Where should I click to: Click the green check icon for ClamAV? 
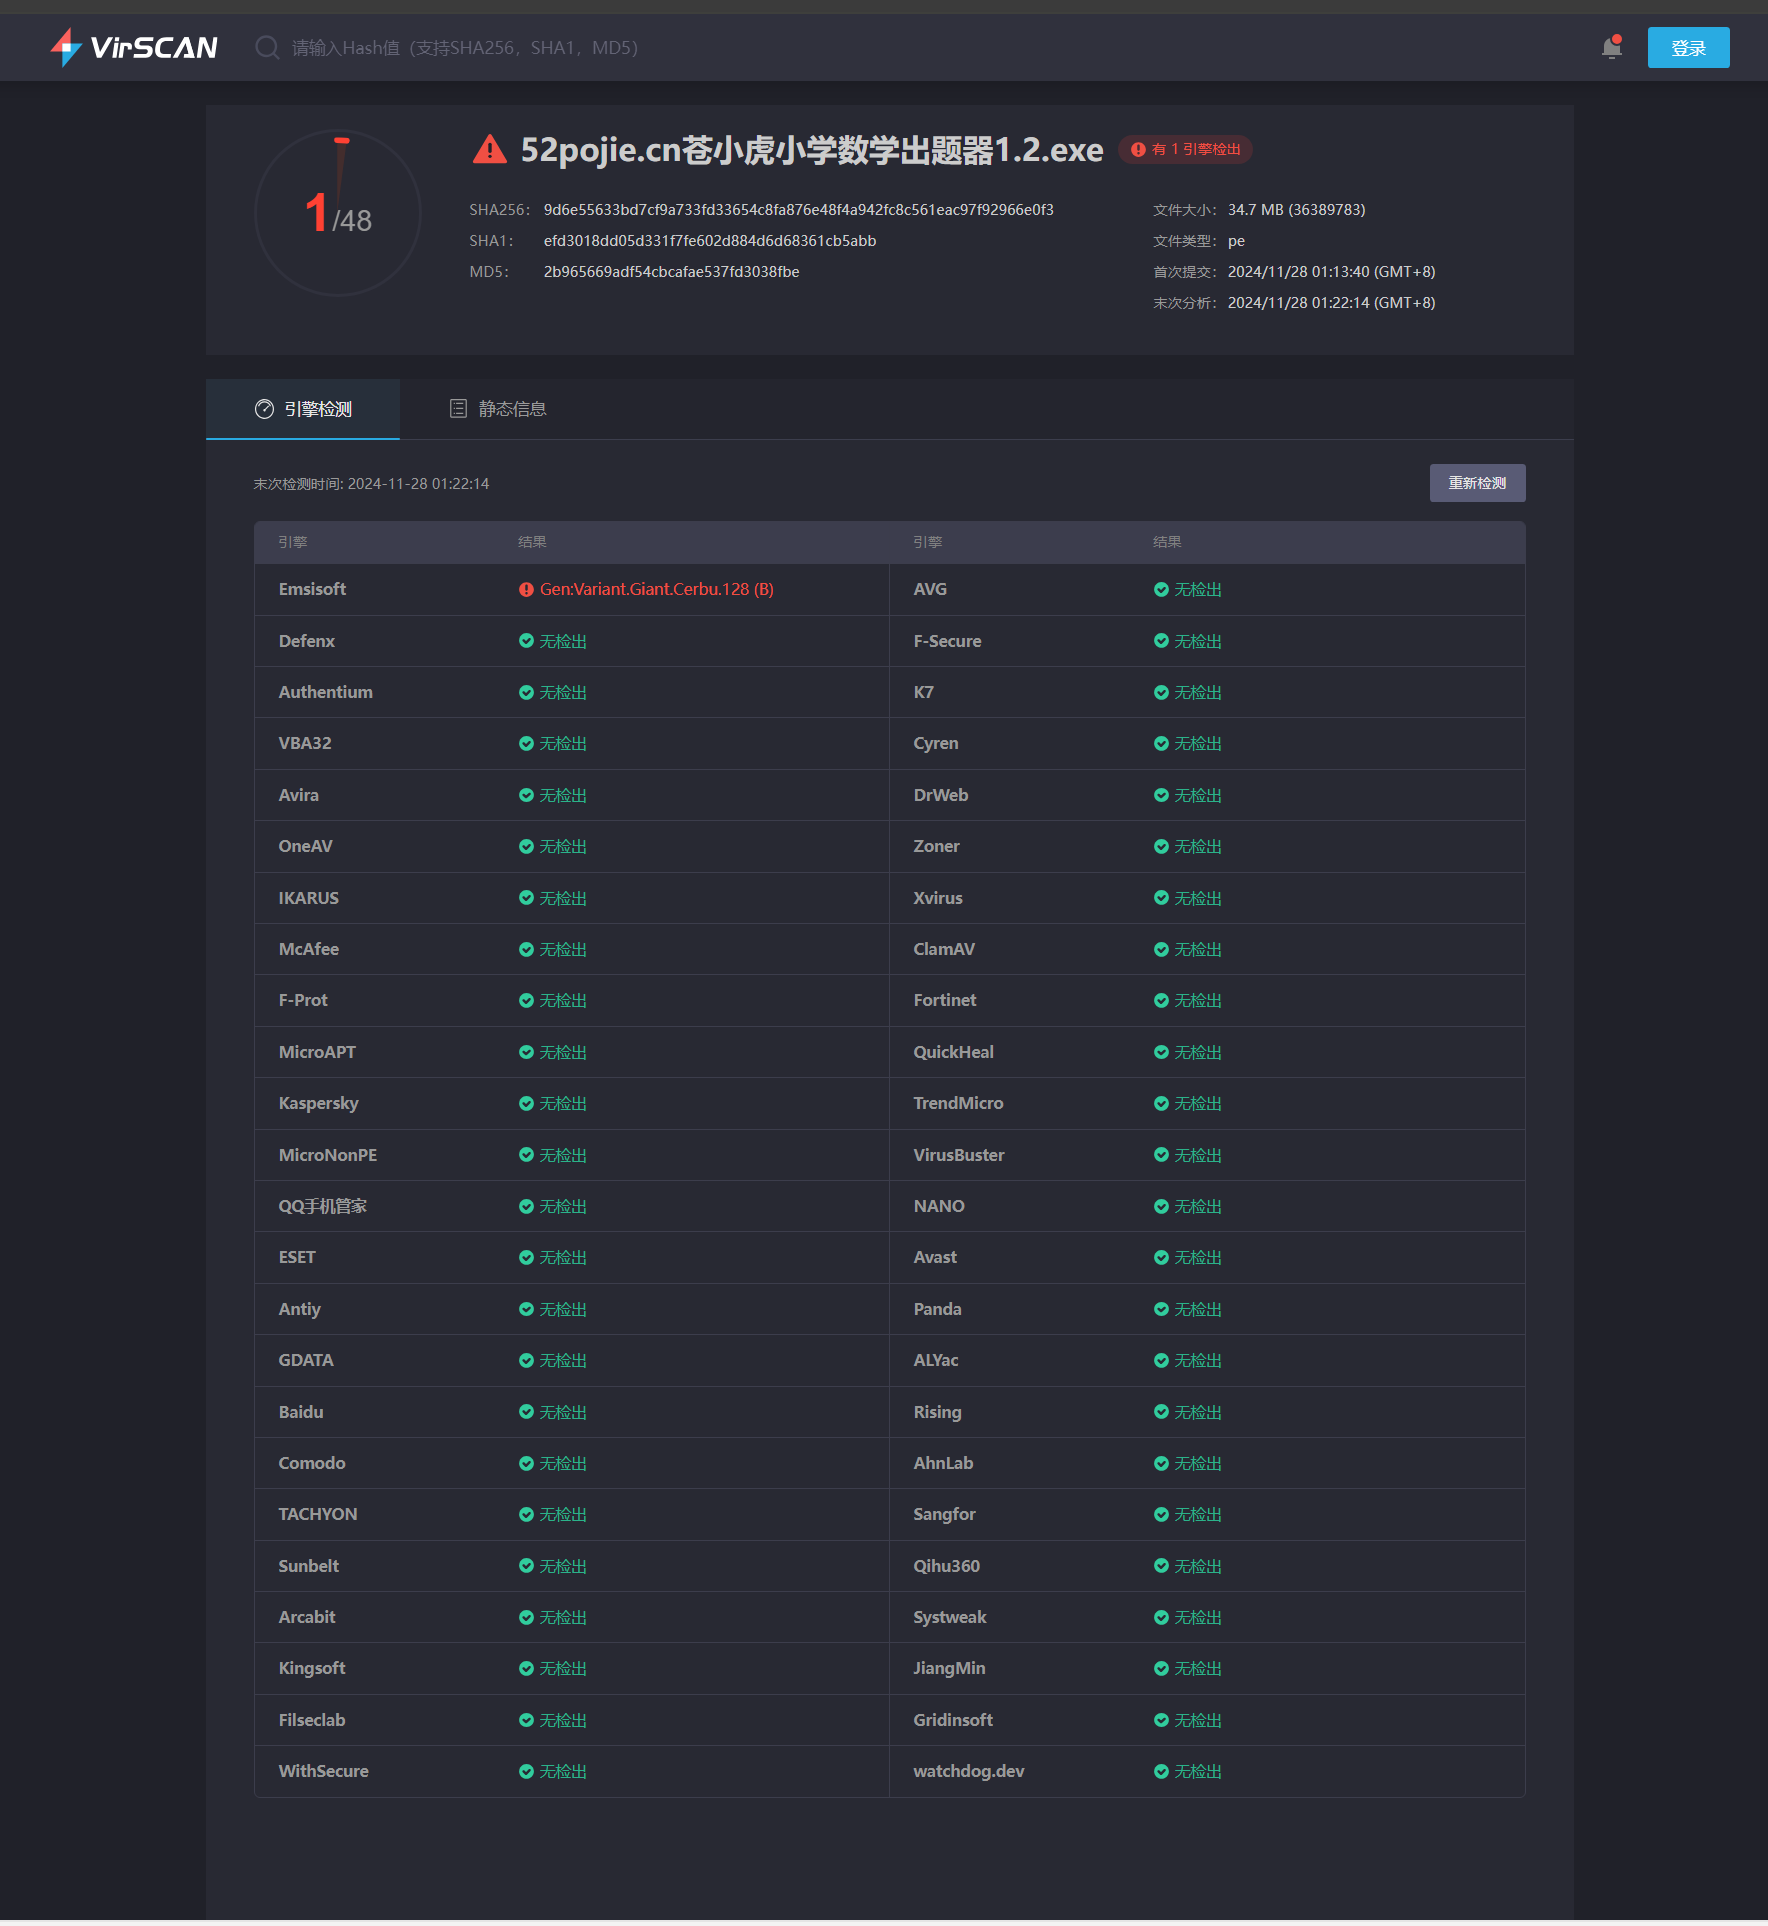(1161, 950)
